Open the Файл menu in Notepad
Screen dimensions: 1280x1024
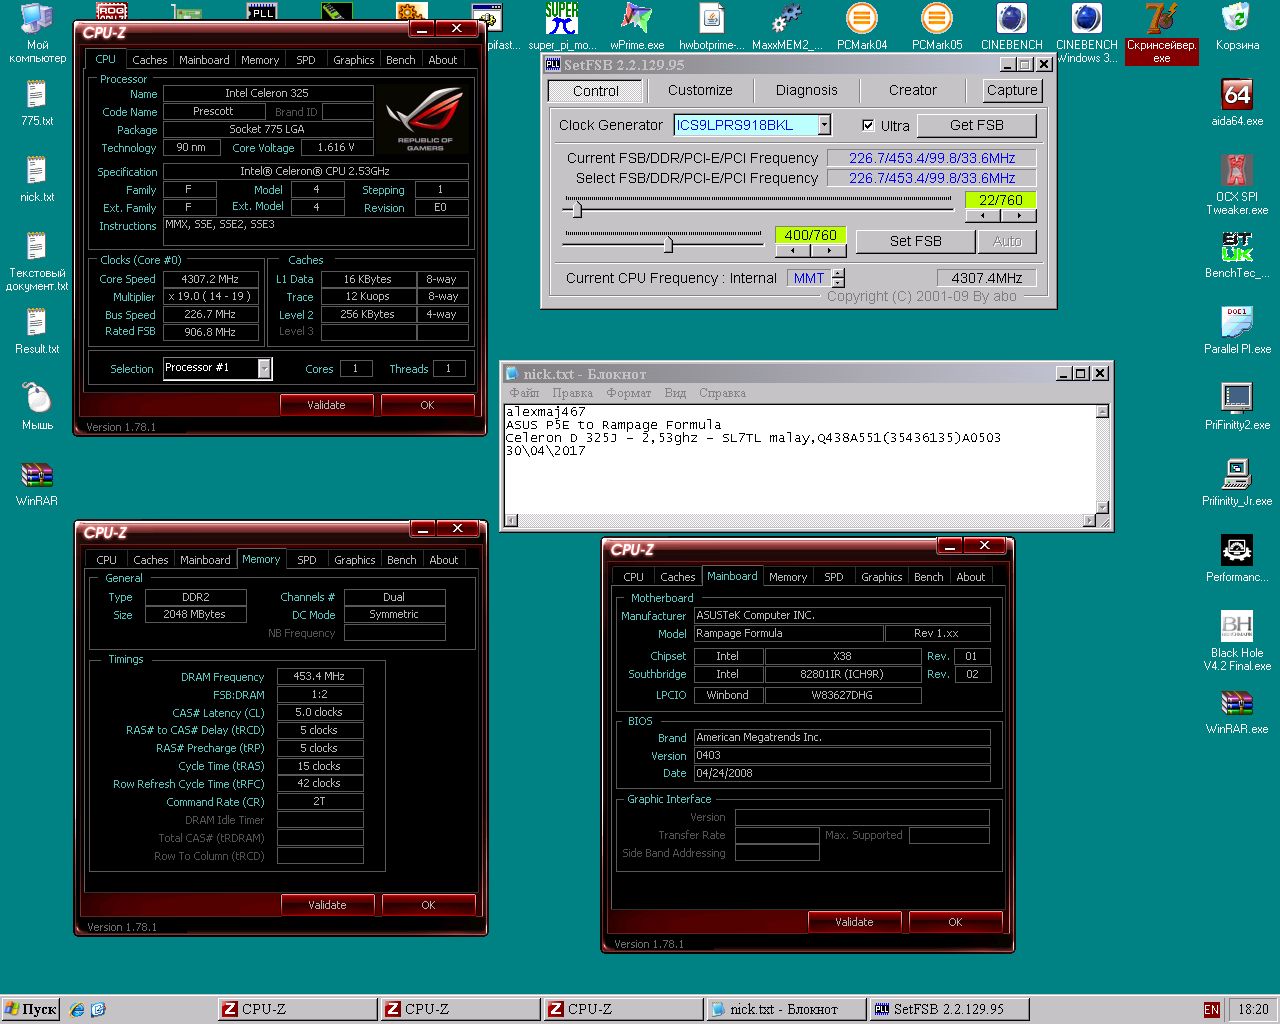tap(524, 393)
